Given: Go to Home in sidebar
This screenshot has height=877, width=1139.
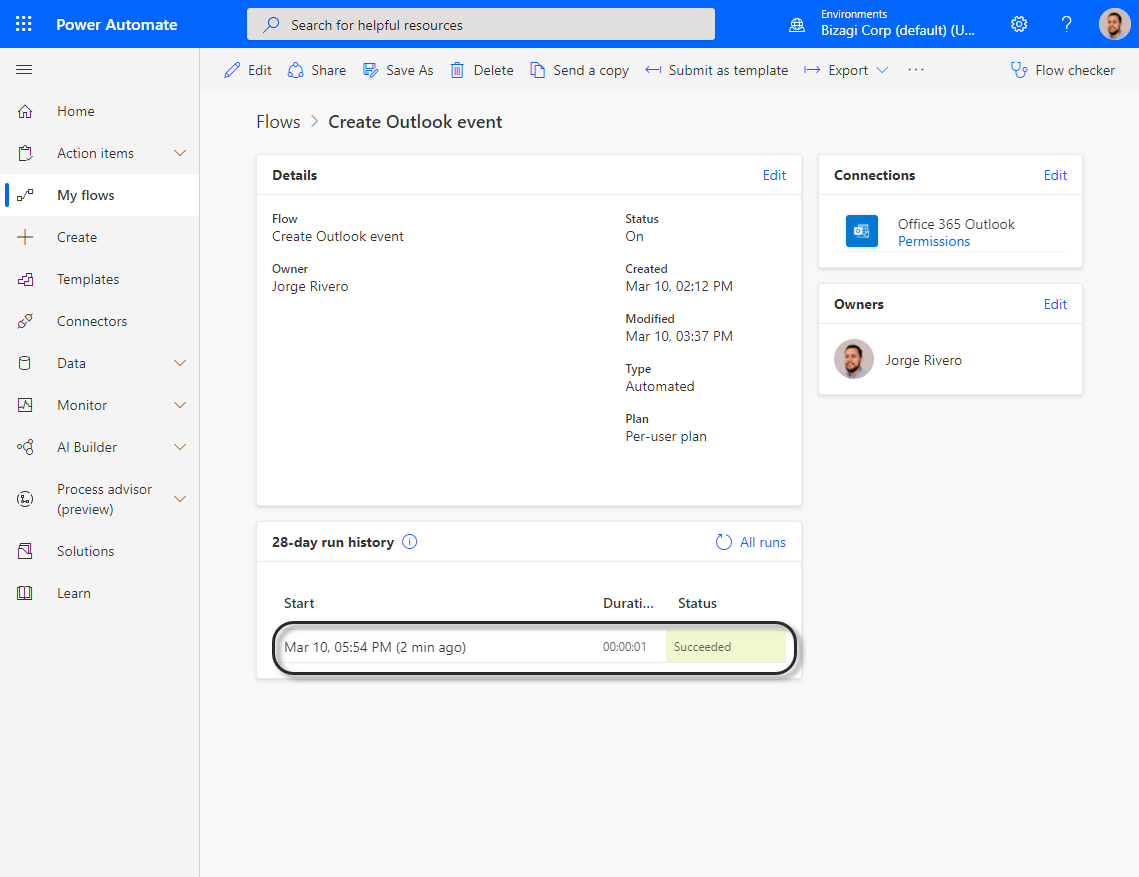Looking at the screenshot, I should click(76, 111).
